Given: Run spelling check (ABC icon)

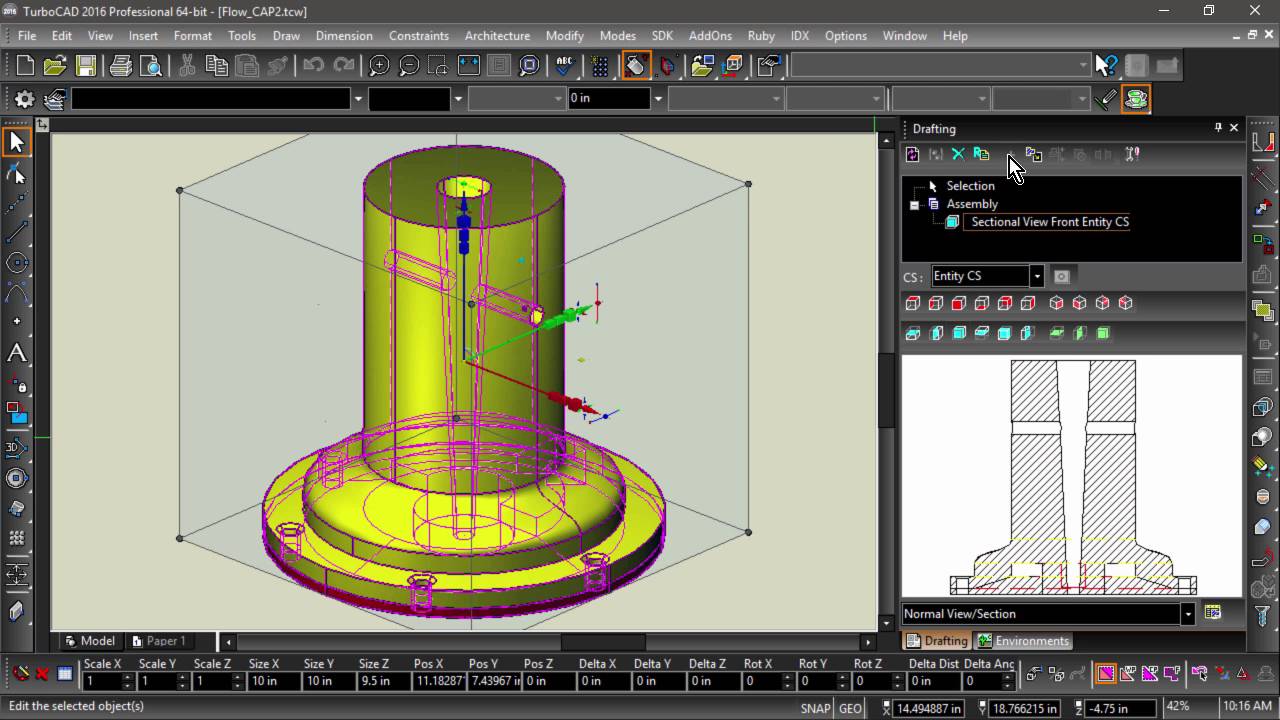Looking at the screenshot, I should [x=564, y=66].
